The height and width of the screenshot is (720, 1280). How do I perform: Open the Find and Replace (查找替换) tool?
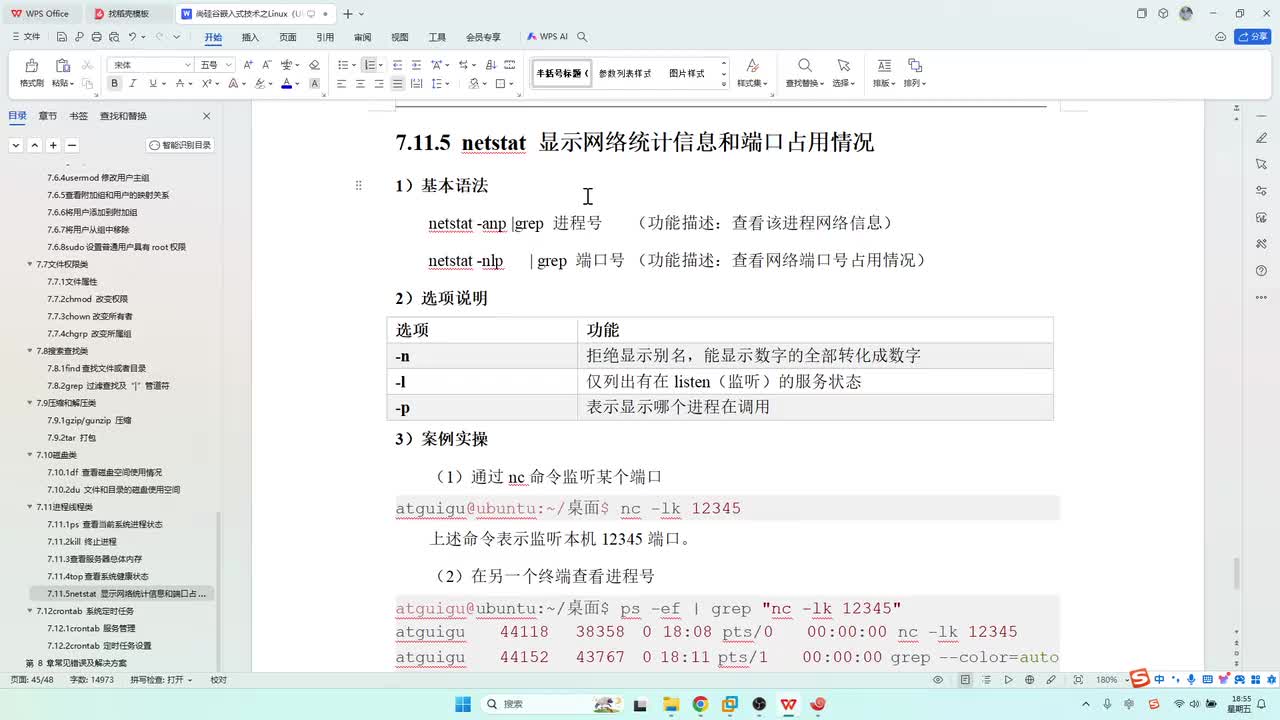(804, 72)
